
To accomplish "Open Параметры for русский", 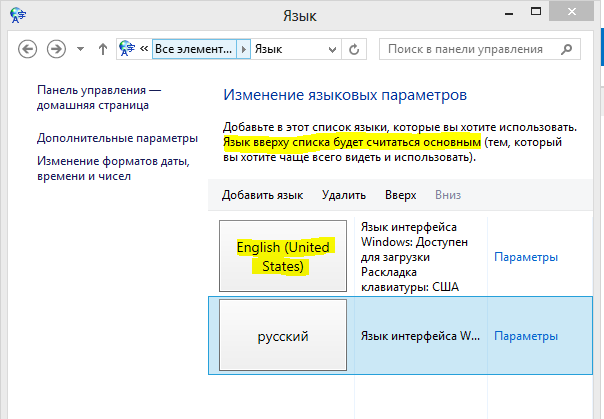I will click(x=526, y=336).
